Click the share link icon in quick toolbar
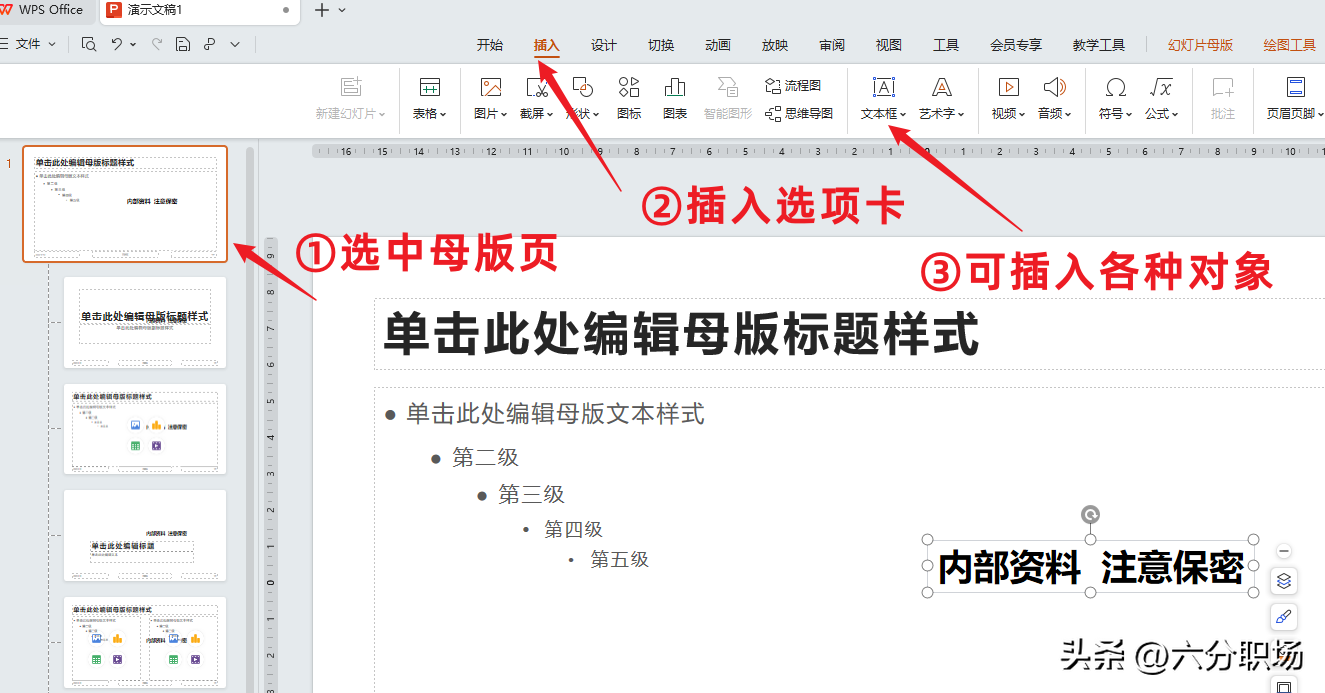The width and height of the screenshot is (1325, 693). pyautogui.click(x=209, y=44)
